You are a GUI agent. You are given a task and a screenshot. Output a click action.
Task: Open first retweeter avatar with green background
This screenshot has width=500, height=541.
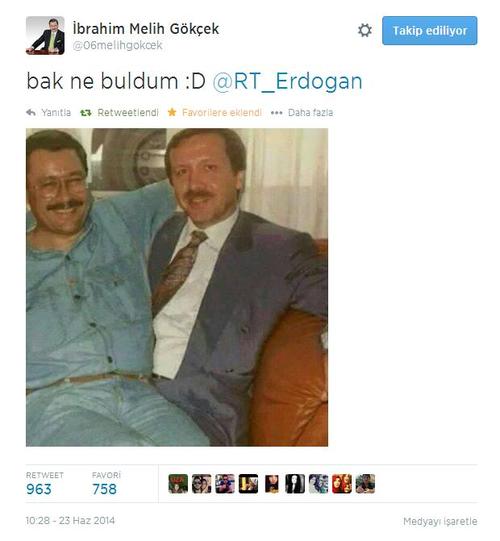click(178, 484)
